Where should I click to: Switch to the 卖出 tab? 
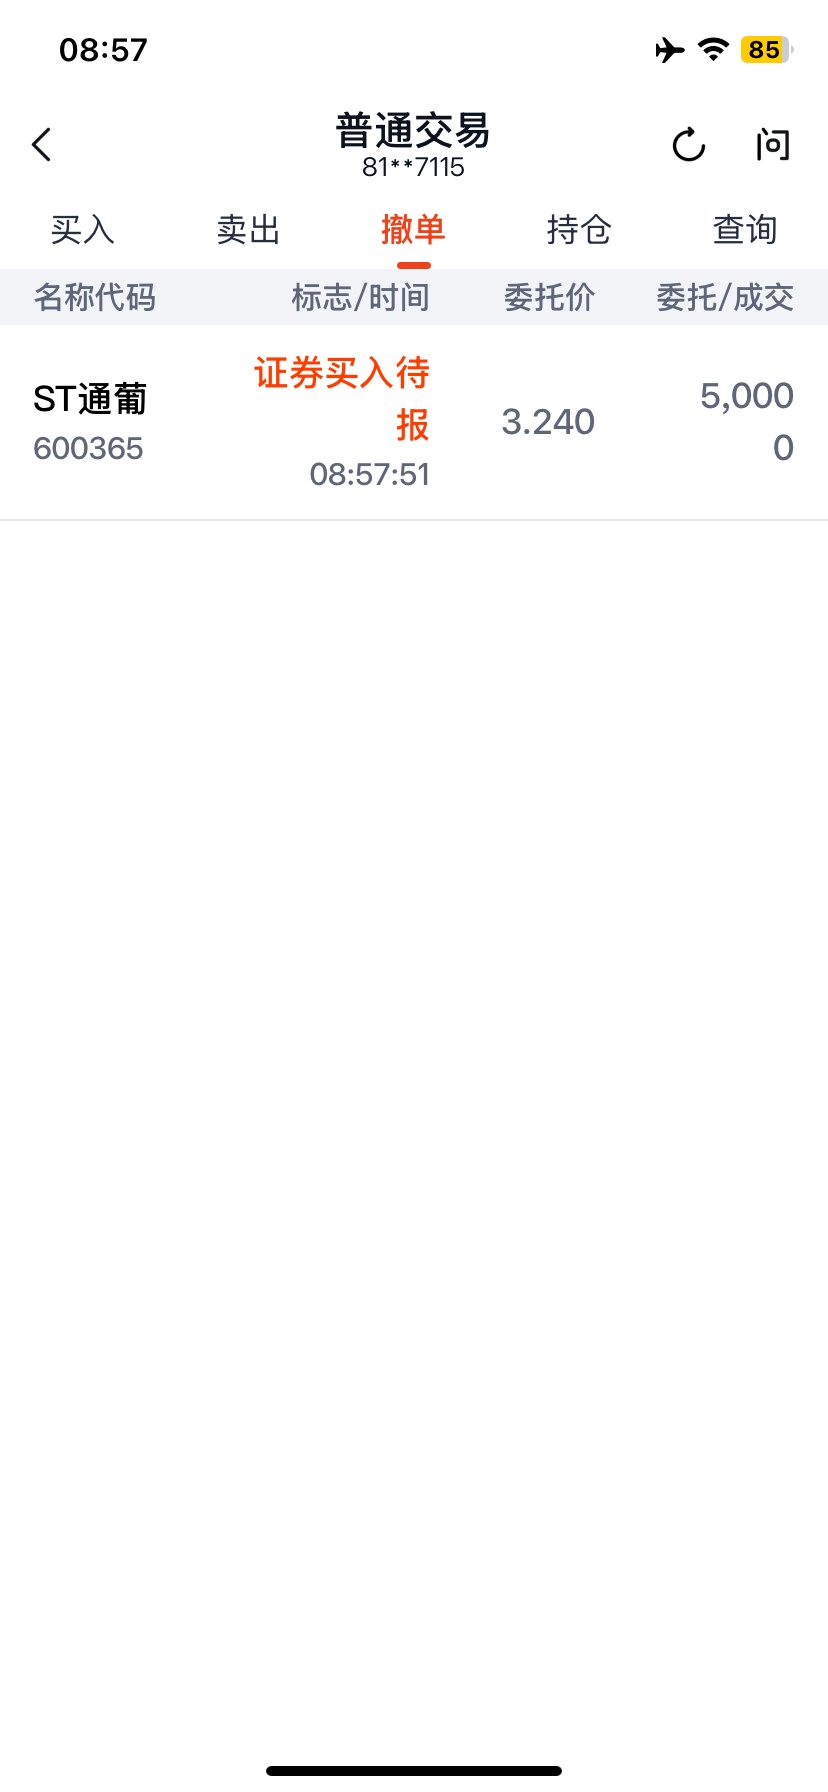tap(248, 230)
